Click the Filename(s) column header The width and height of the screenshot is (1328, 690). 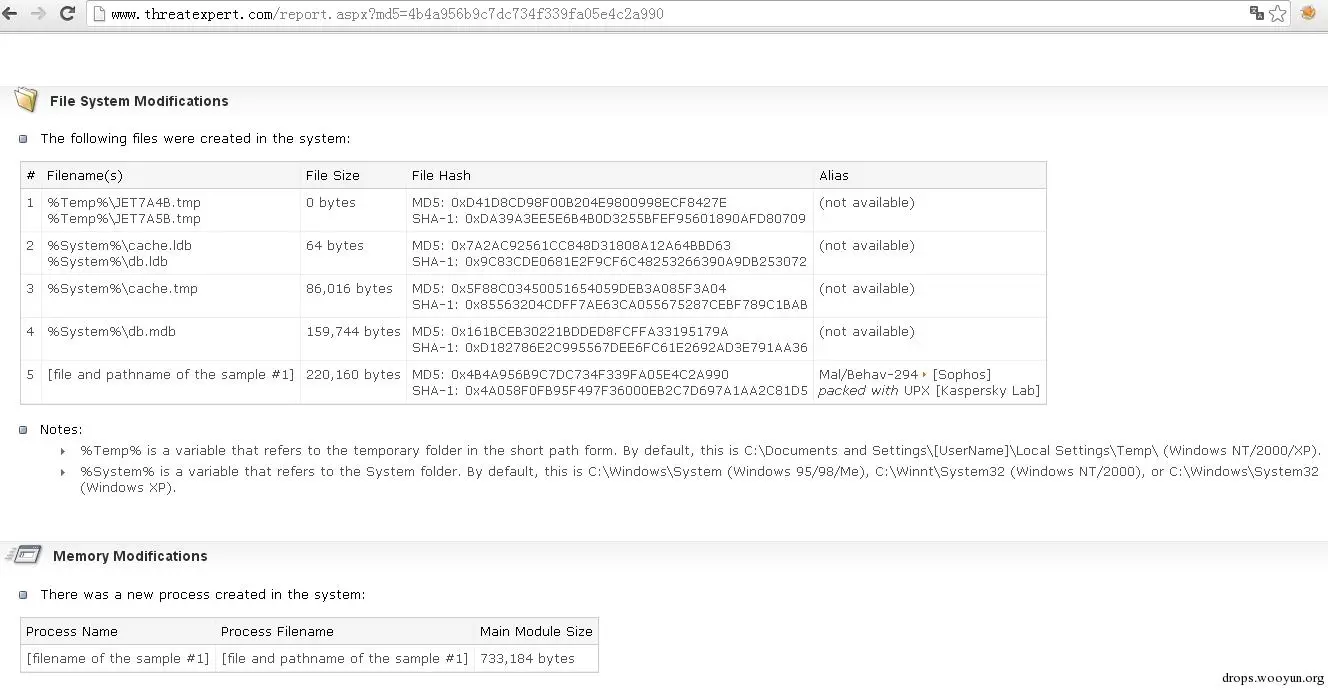[85, 175]
